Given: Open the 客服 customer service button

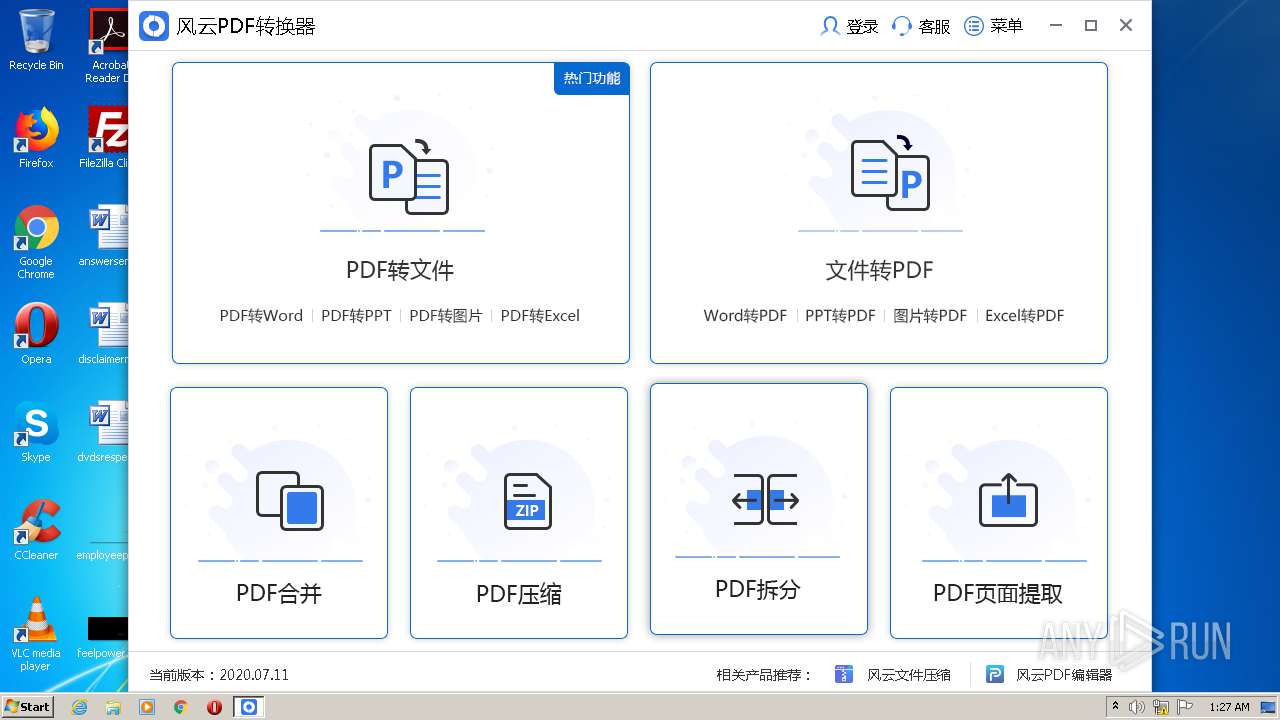Looking at the screenshot, I should click(x=921, y=26).
